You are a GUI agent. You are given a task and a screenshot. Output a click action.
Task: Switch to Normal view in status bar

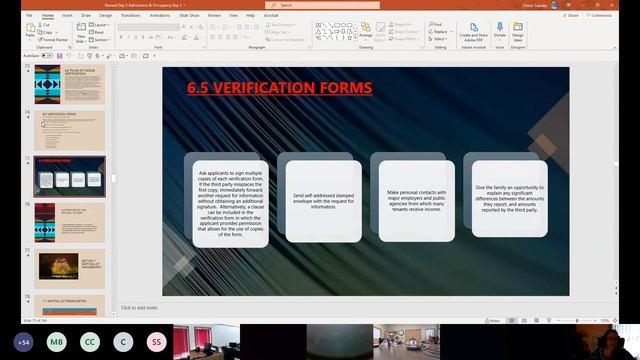511,321
